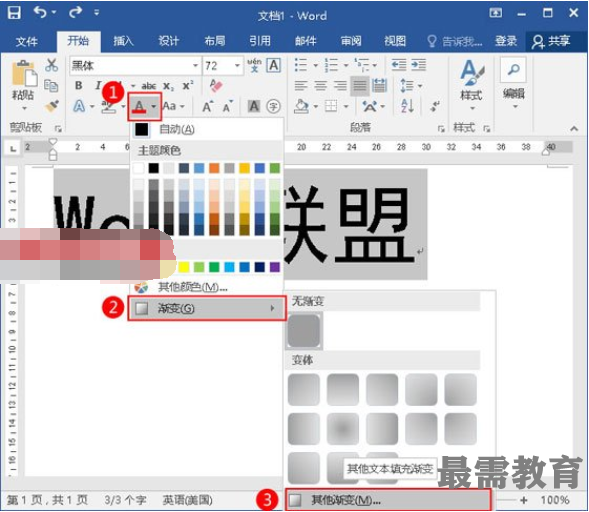Open the 文件 File tab
This screenshot has height=512, width=589.
click(x=27, y=41)
